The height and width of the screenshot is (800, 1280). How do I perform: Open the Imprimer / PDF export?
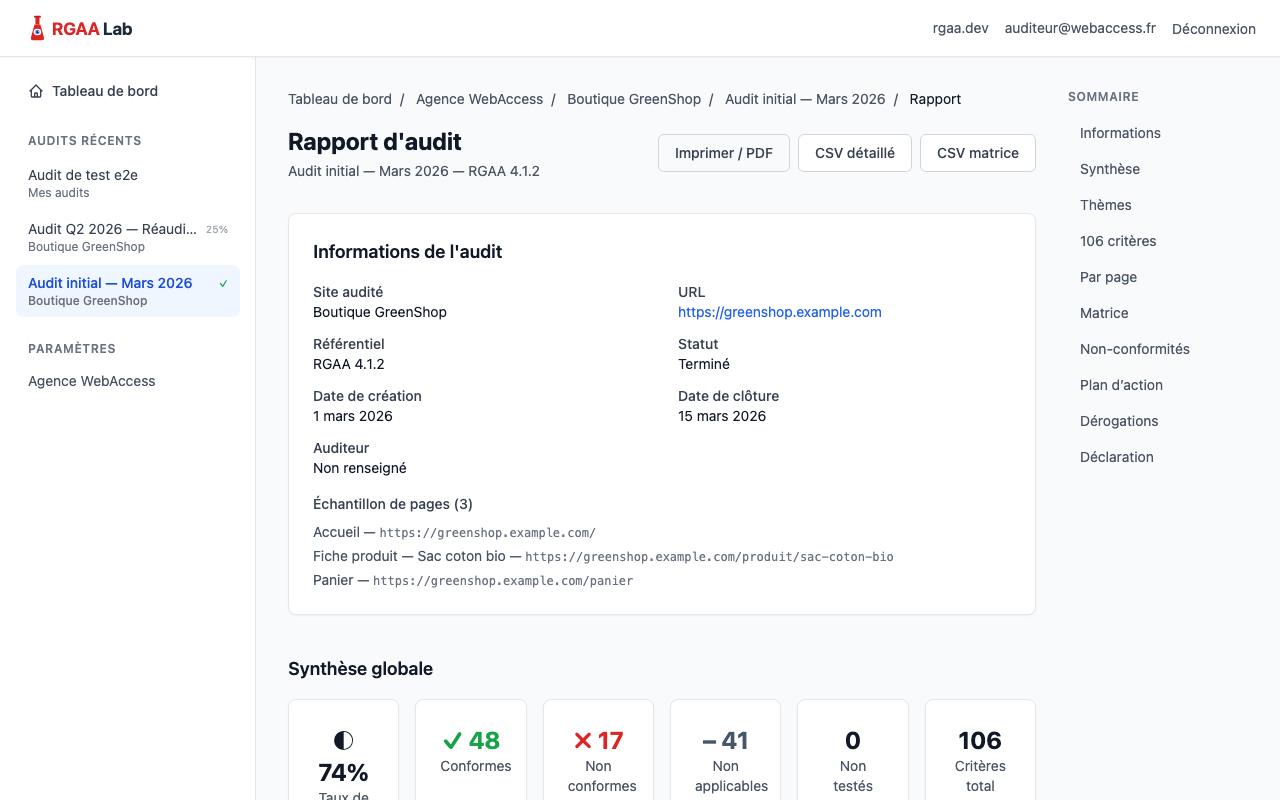[x=723, y=152]
